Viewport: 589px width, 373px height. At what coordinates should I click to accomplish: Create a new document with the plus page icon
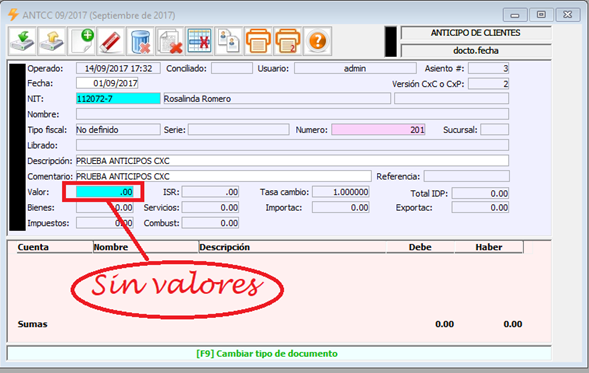(81, 41)
